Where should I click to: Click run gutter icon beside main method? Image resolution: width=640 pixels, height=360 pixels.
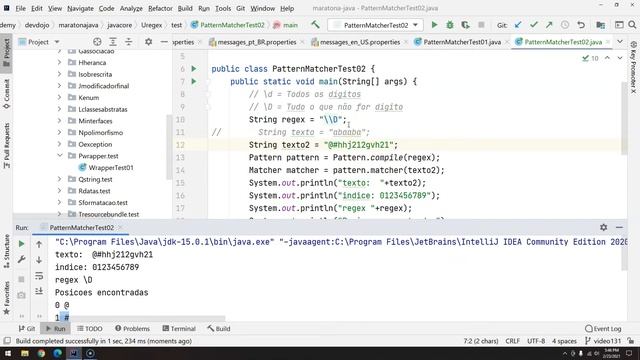point(194,81)
